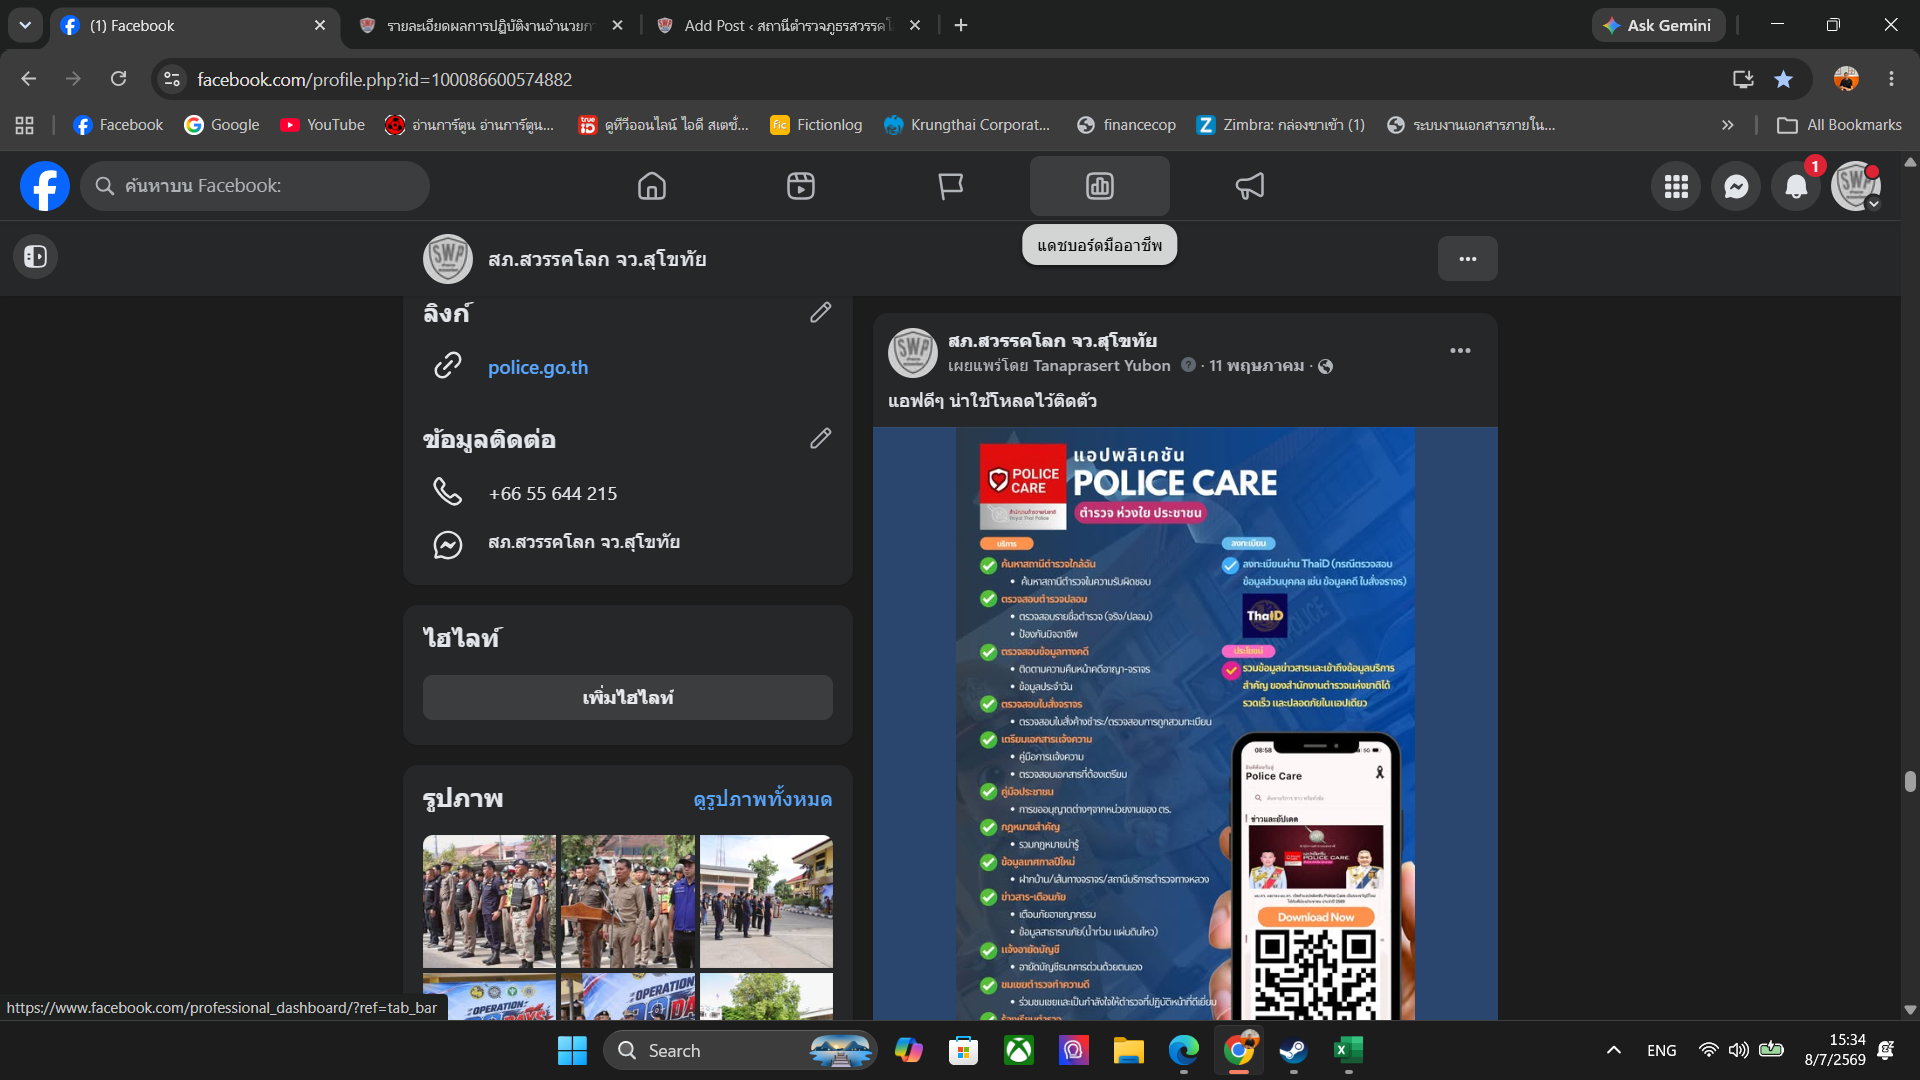The width and height of the screenshot is (1920, 1080).
Task: Open Facebook Home feed icon
Action: coord(651,186)
